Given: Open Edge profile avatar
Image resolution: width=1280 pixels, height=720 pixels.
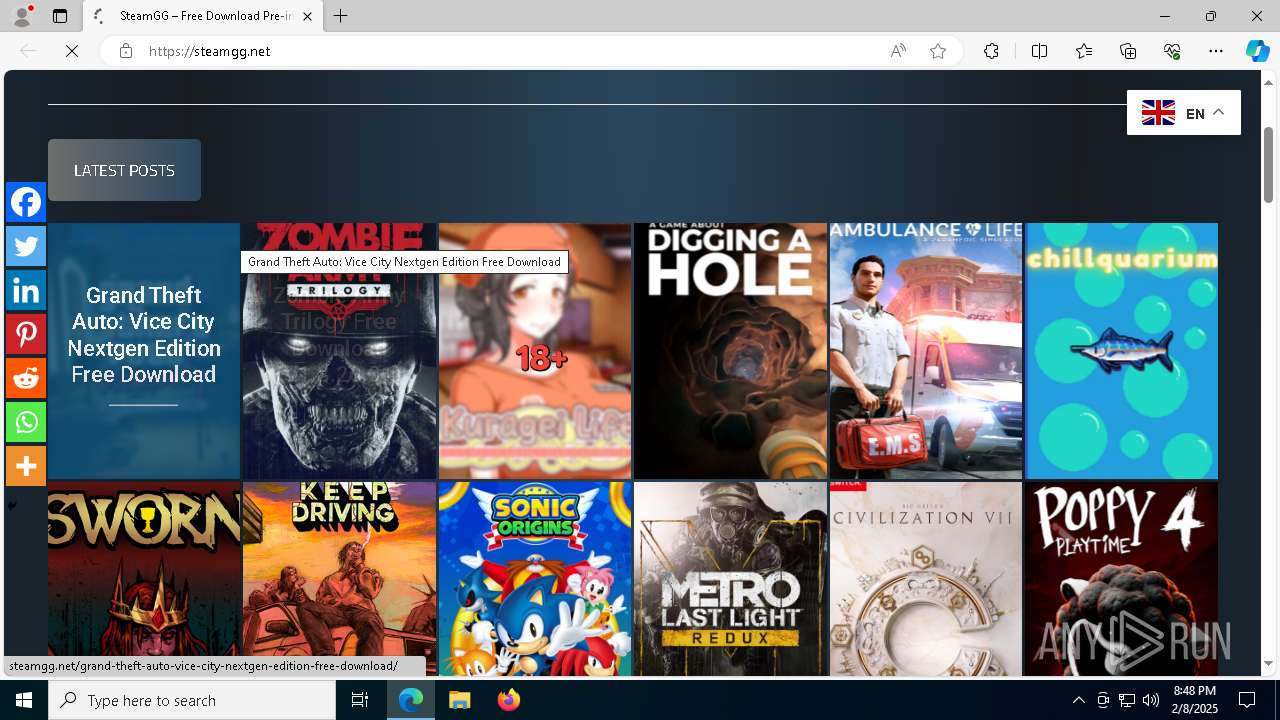Looking at the screenshot, I should (22, 16).
